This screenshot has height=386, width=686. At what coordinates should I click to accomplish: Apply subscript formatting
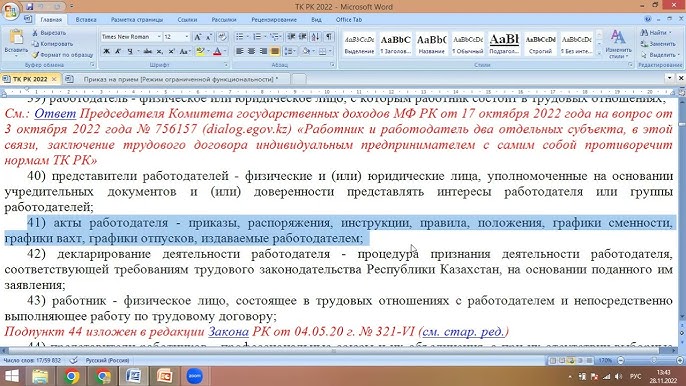(x=160, y=52)
